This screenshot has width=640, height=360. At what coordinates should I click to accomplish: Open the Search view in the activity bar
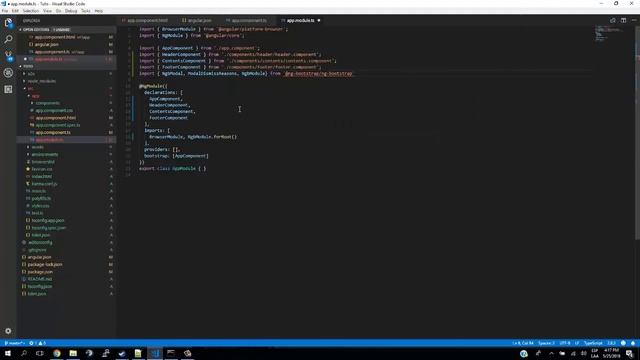tap(8, 39)
